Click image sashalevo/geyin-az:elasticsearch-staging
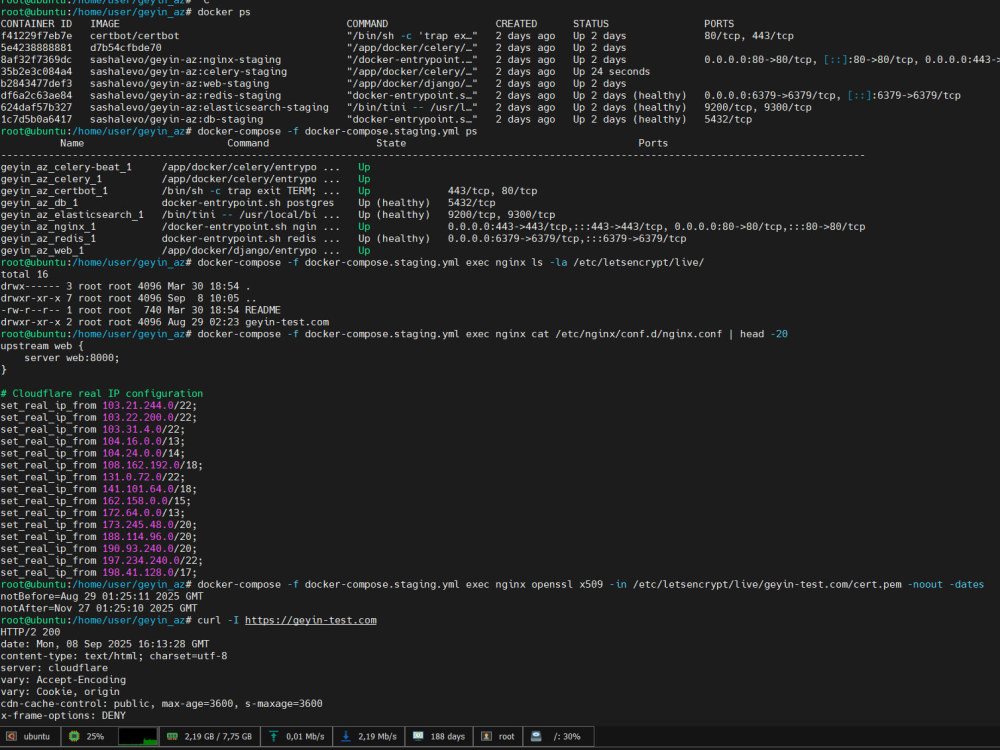Image resolution: width=1000 pixels, height=750 pixels. pyautogui.click(x=209, y=107)
